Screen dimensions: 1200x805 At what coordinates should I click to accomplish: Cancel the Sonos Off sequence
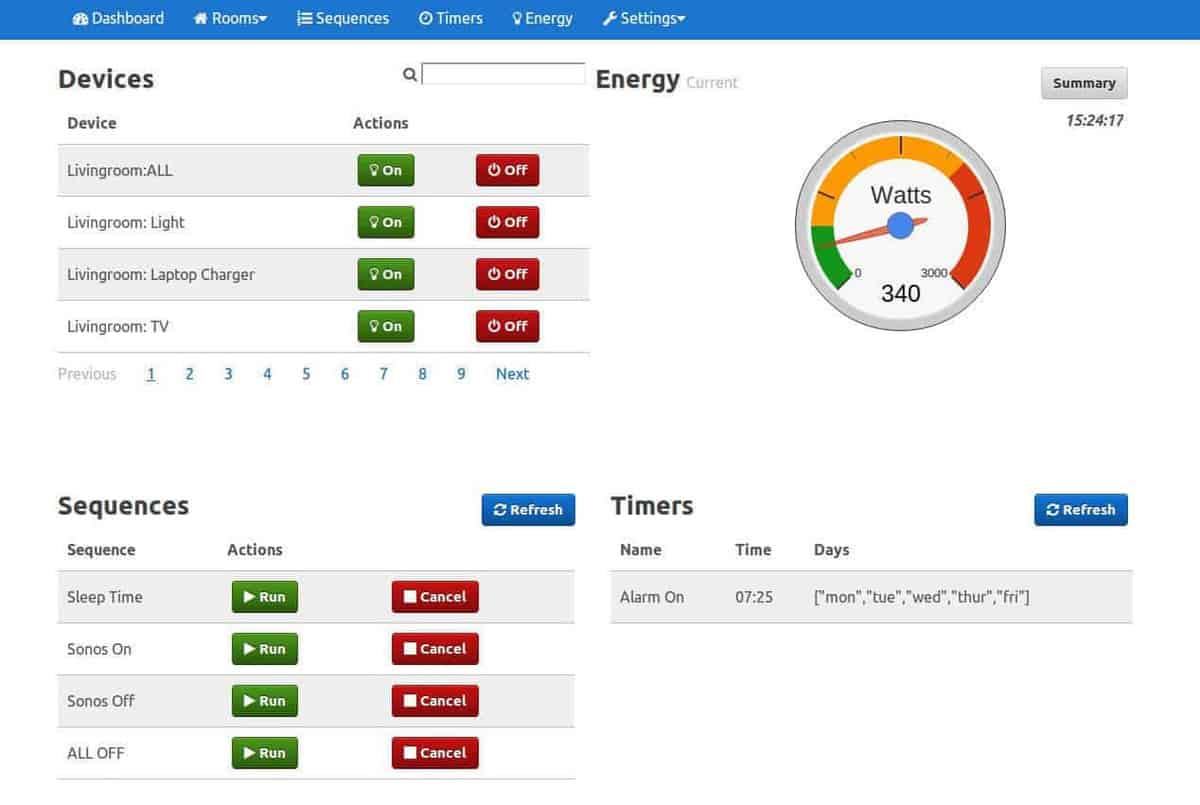click(x=434, y=701)
